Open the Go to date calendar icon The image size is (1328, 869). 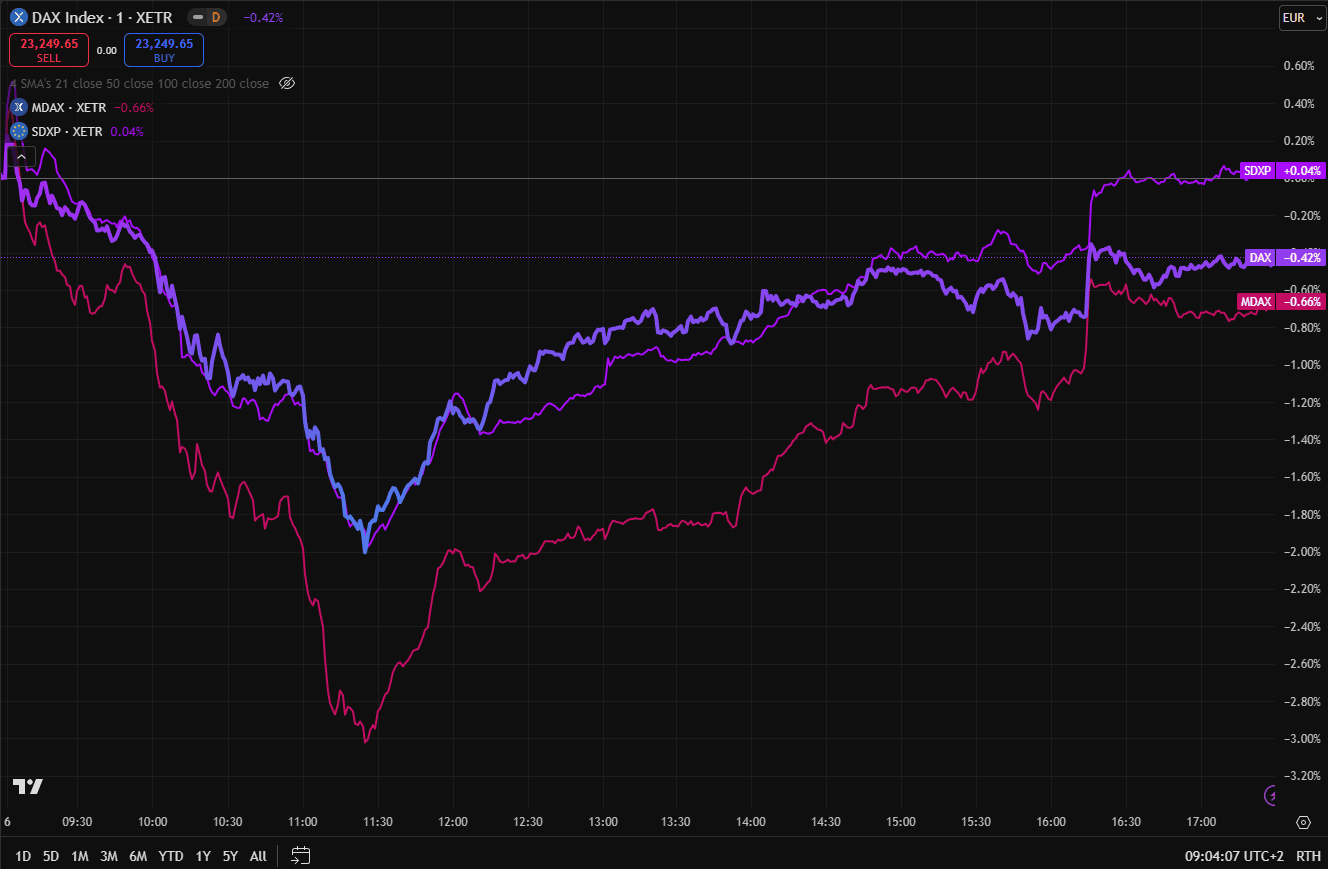301,855
